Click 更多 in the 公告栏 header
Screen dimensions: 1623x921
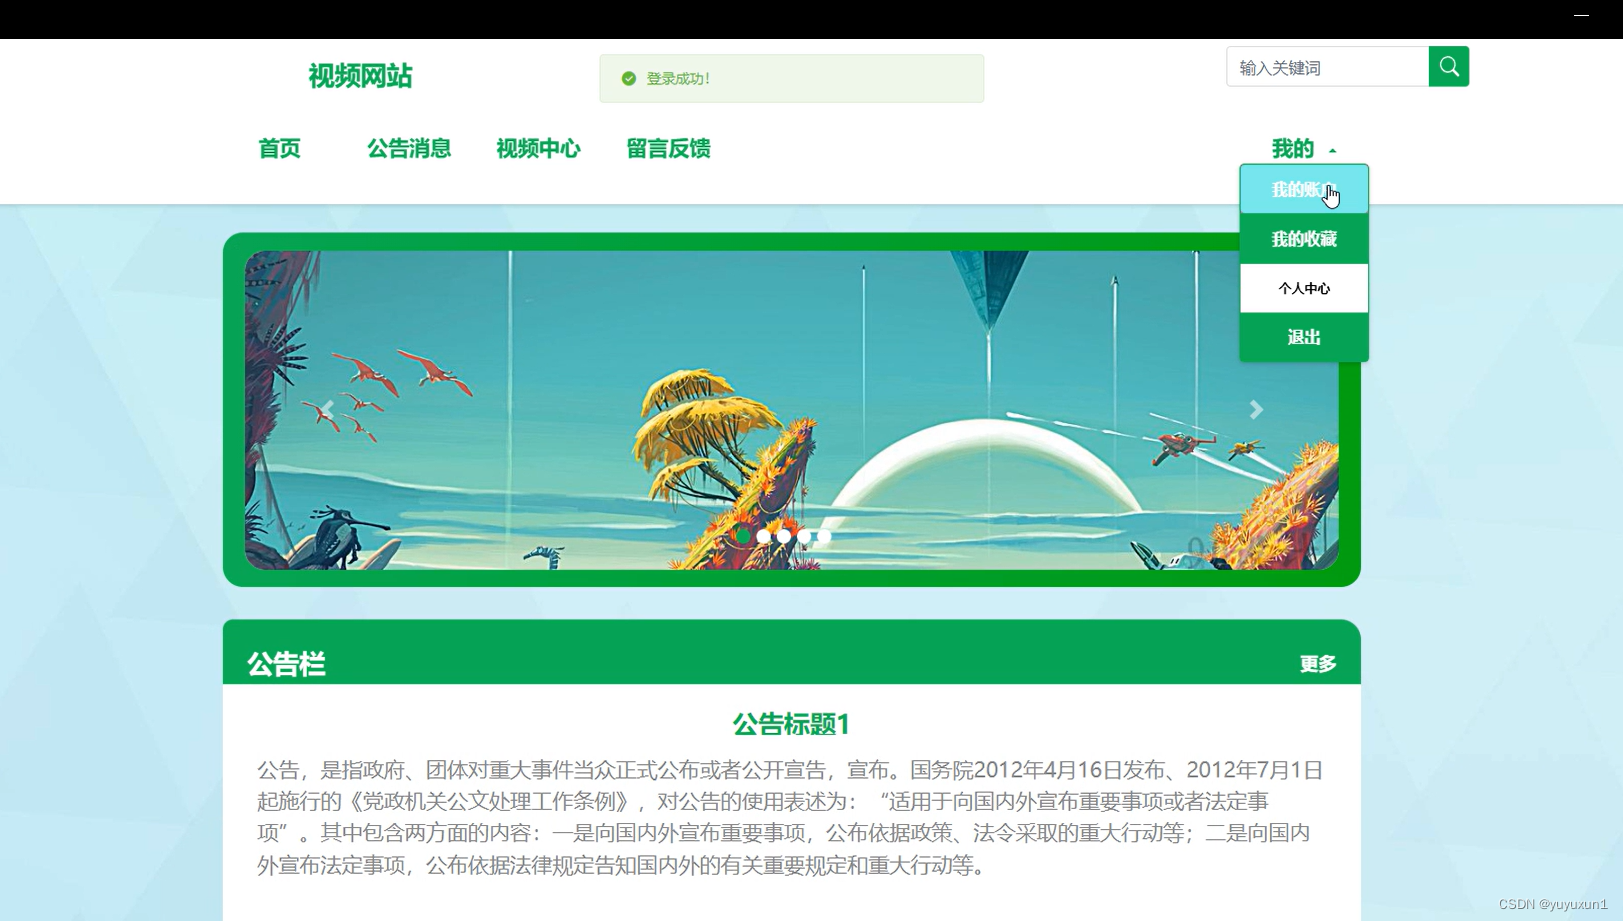coord(1318,664)
